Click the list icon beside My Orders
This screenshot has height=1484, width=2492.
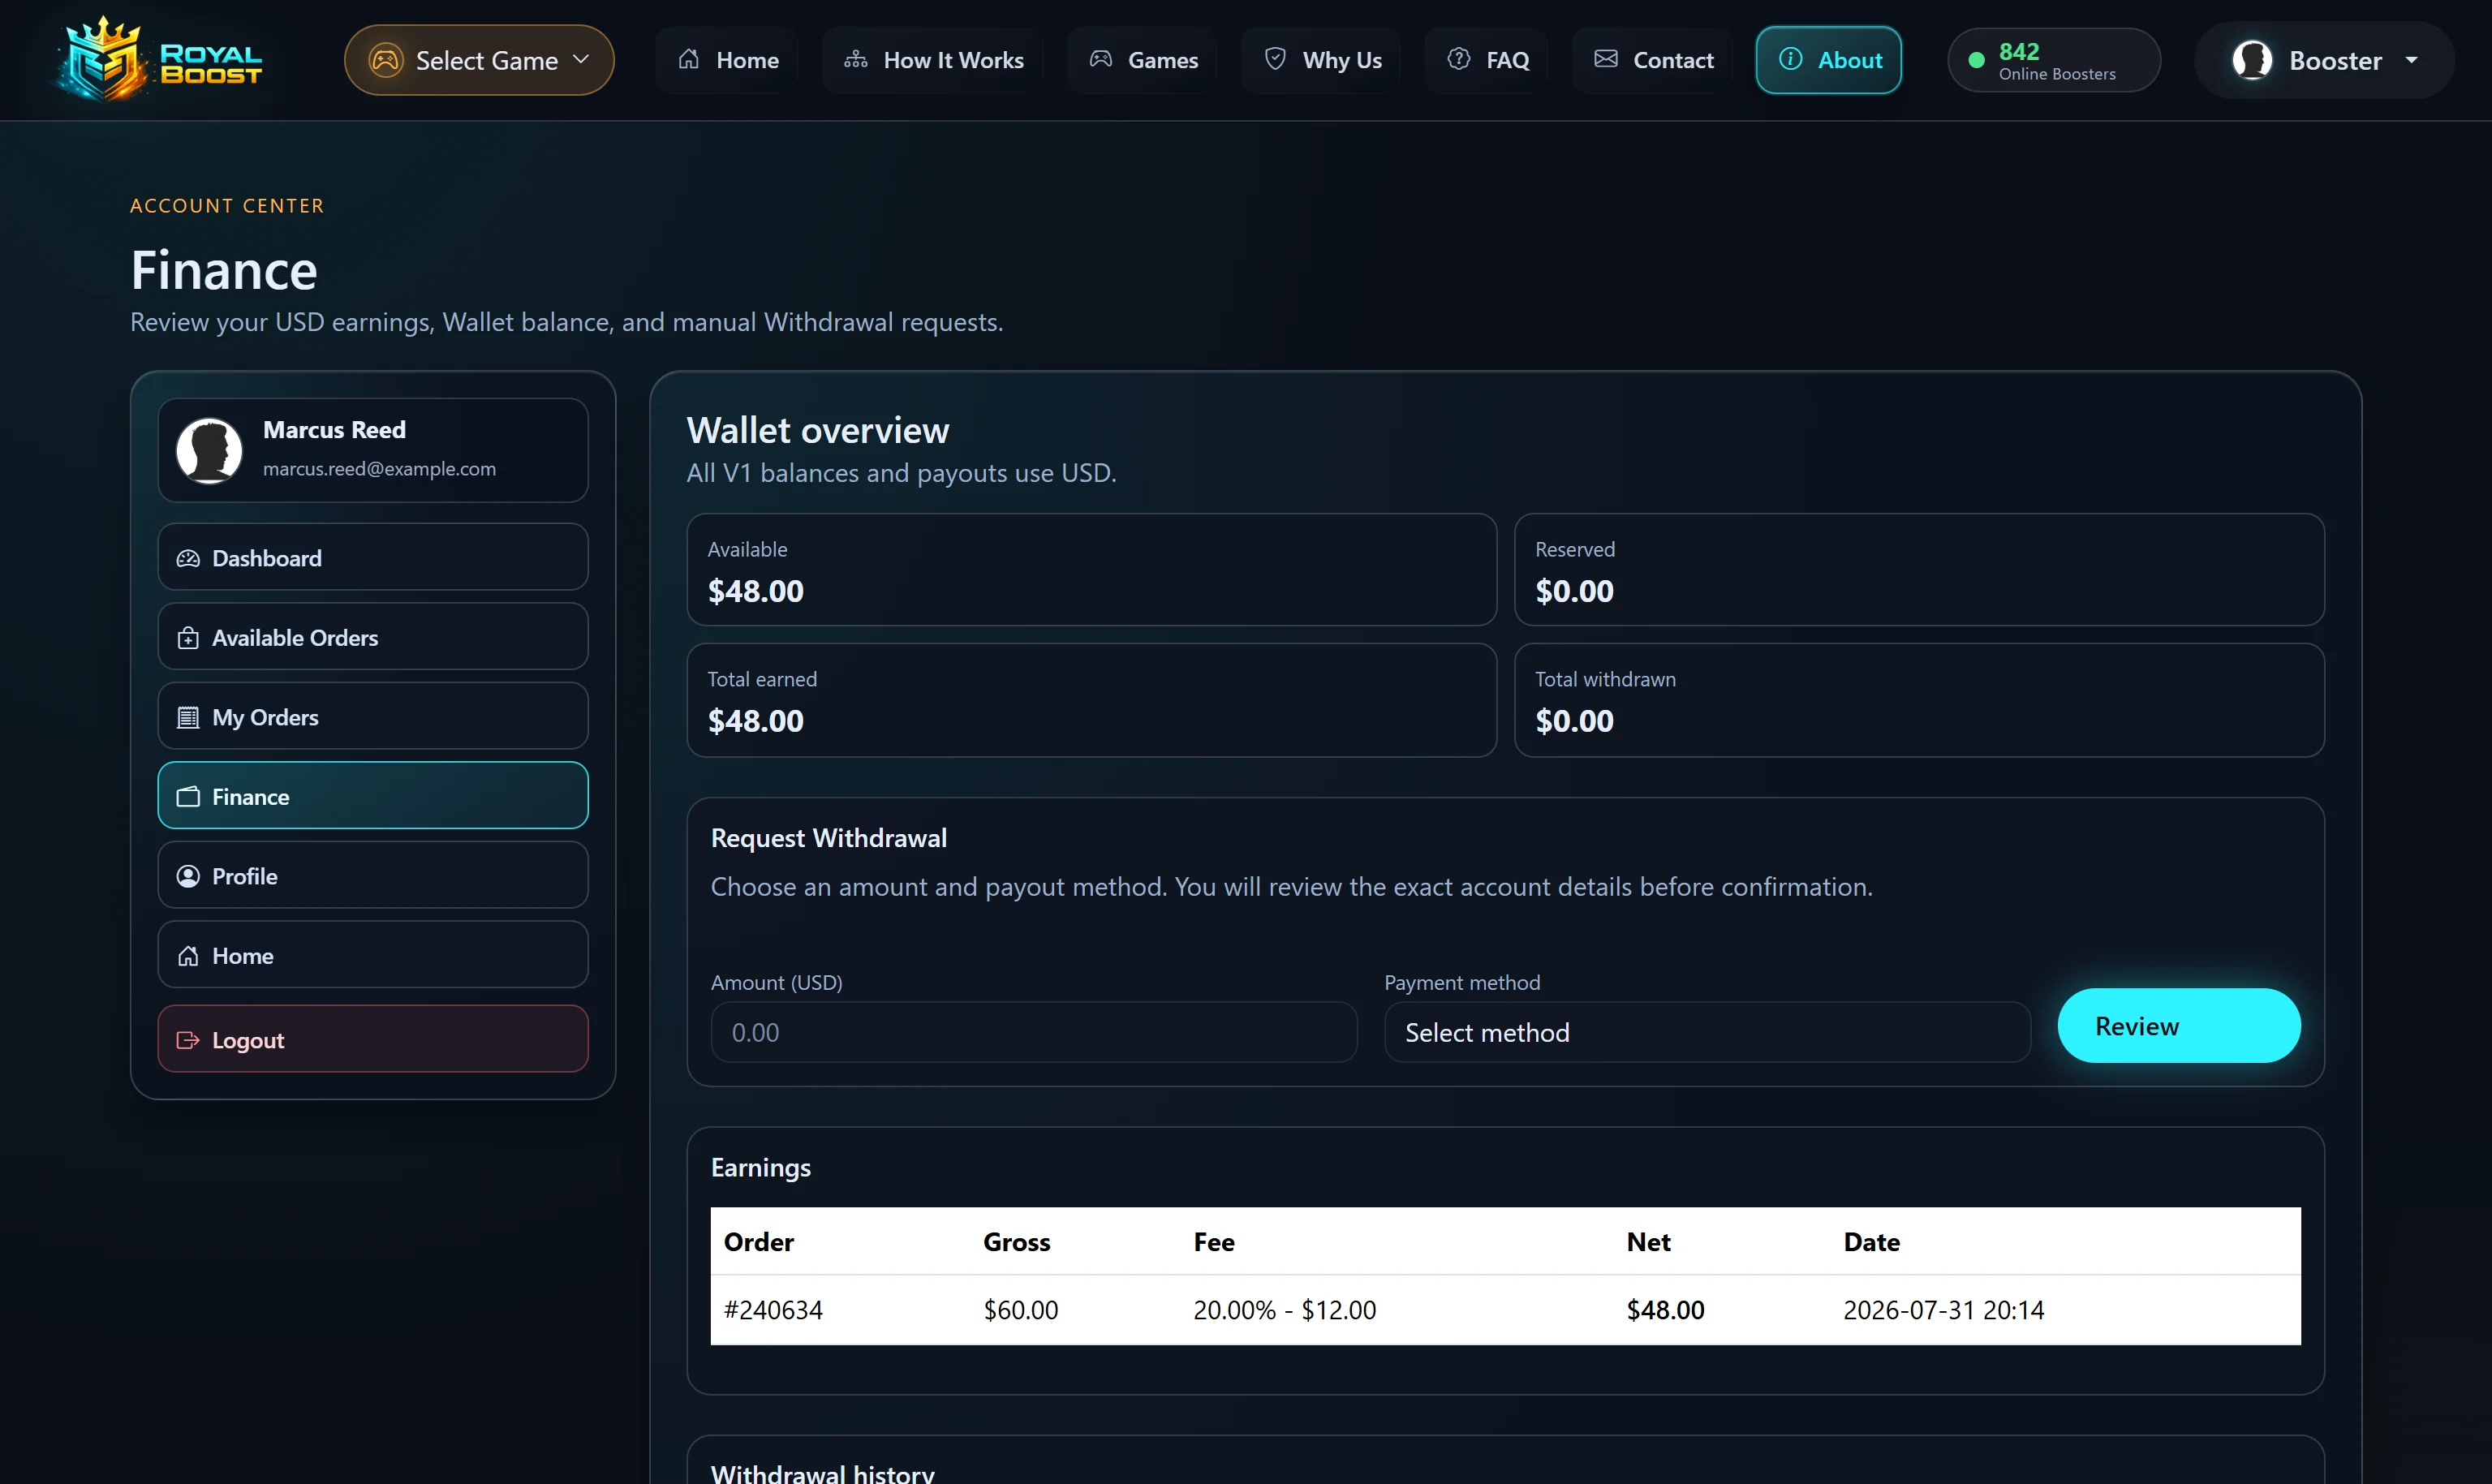tap(188, 717)
